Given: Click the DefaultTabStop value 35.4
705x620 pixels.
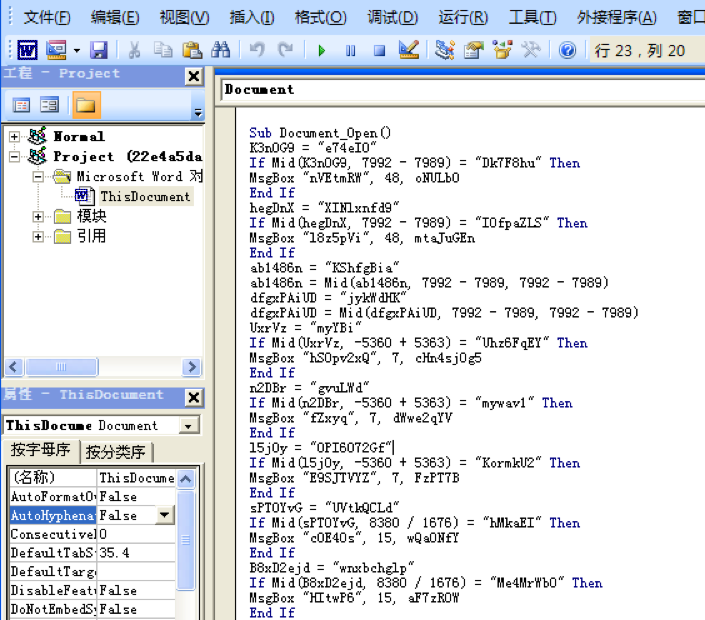Looking at the screenshot, I should pyautogui.click(x=114, y=553).
